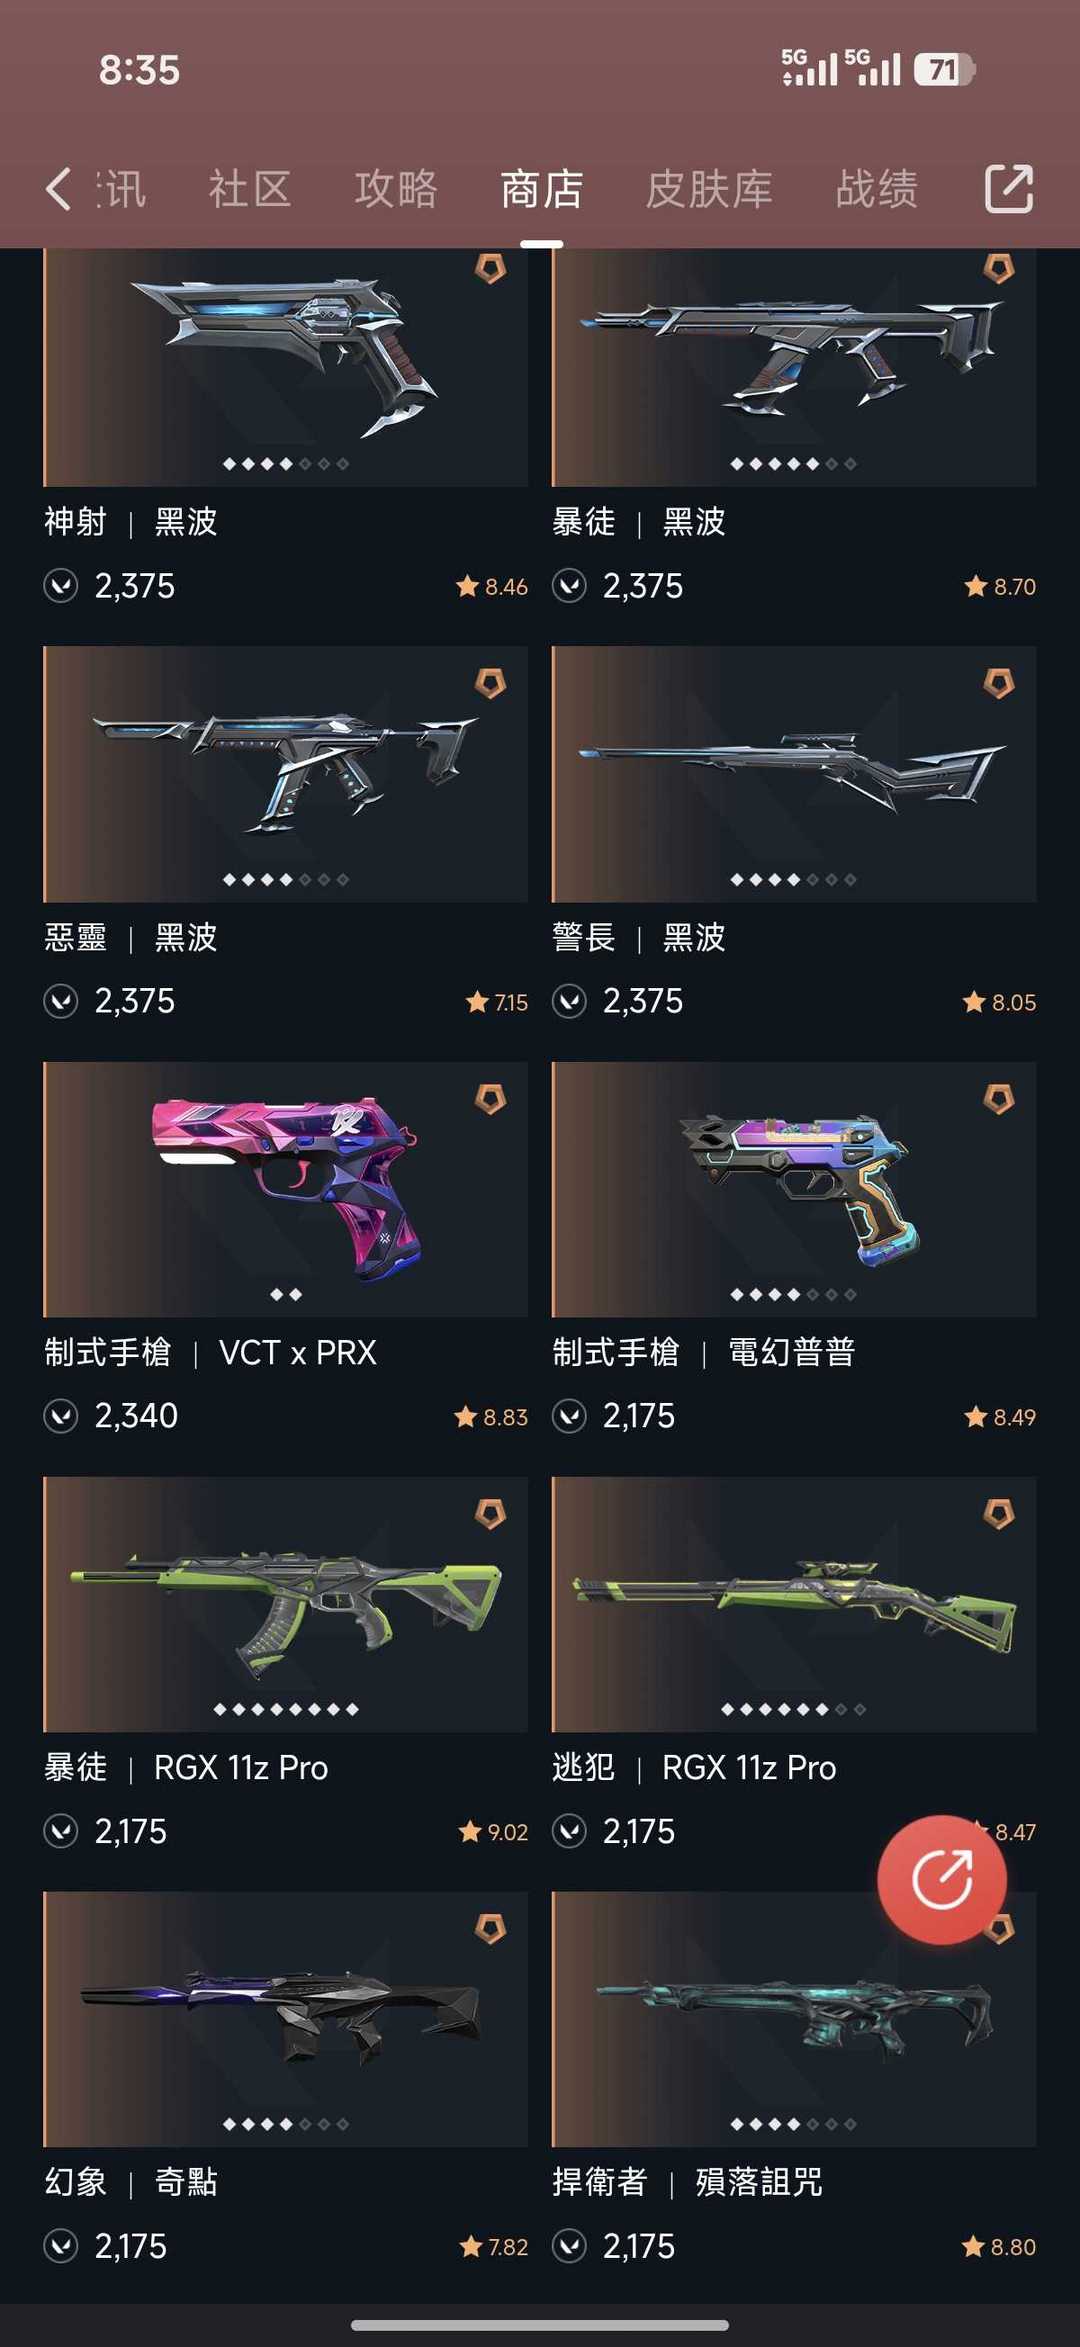Open the 皮肤库 tab
Image resolution: width=1080 pixels, height=2347 pixels.
[x=709, y=189]
